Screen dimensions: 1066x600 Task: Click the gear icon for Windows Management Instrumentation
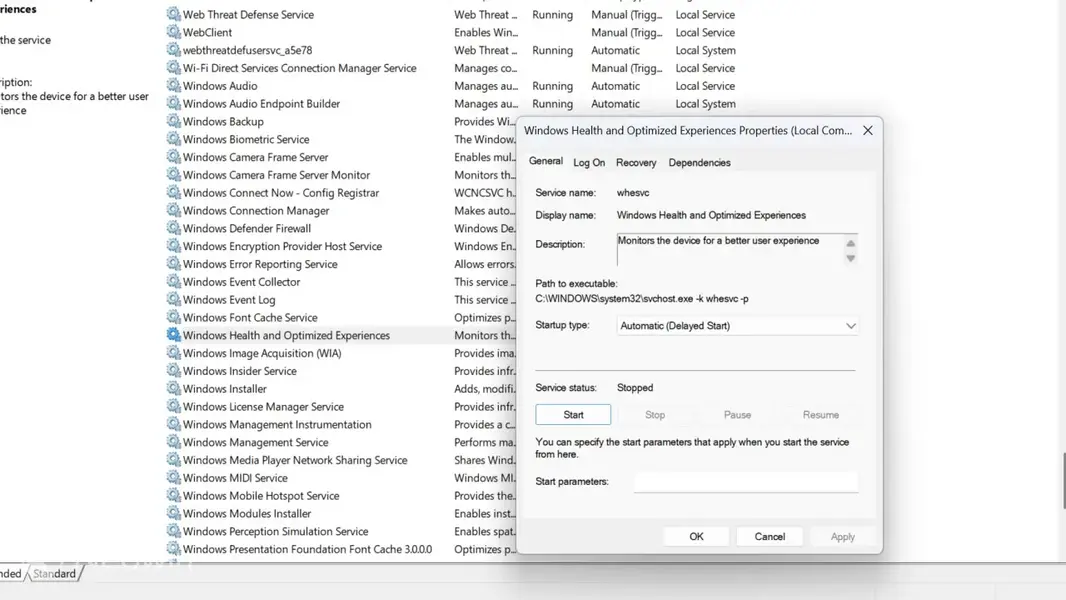[173, 424]
